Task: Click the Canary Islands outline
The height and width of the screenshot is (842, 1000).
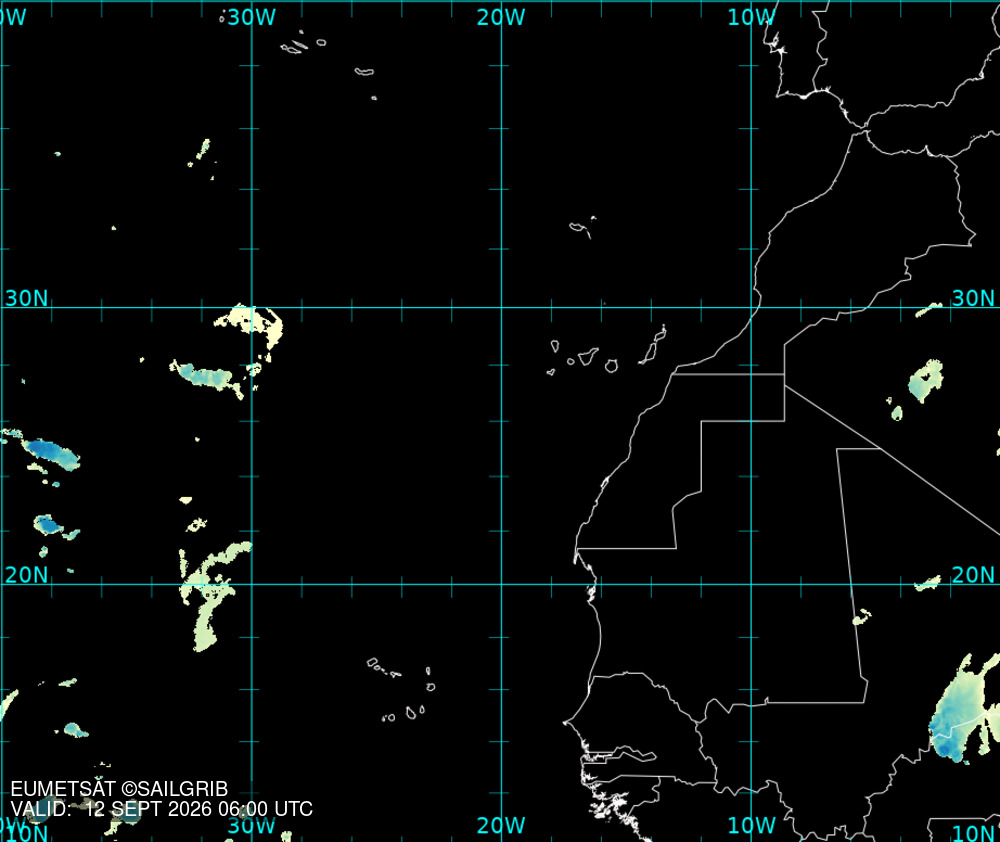Action: click(607, 350)
